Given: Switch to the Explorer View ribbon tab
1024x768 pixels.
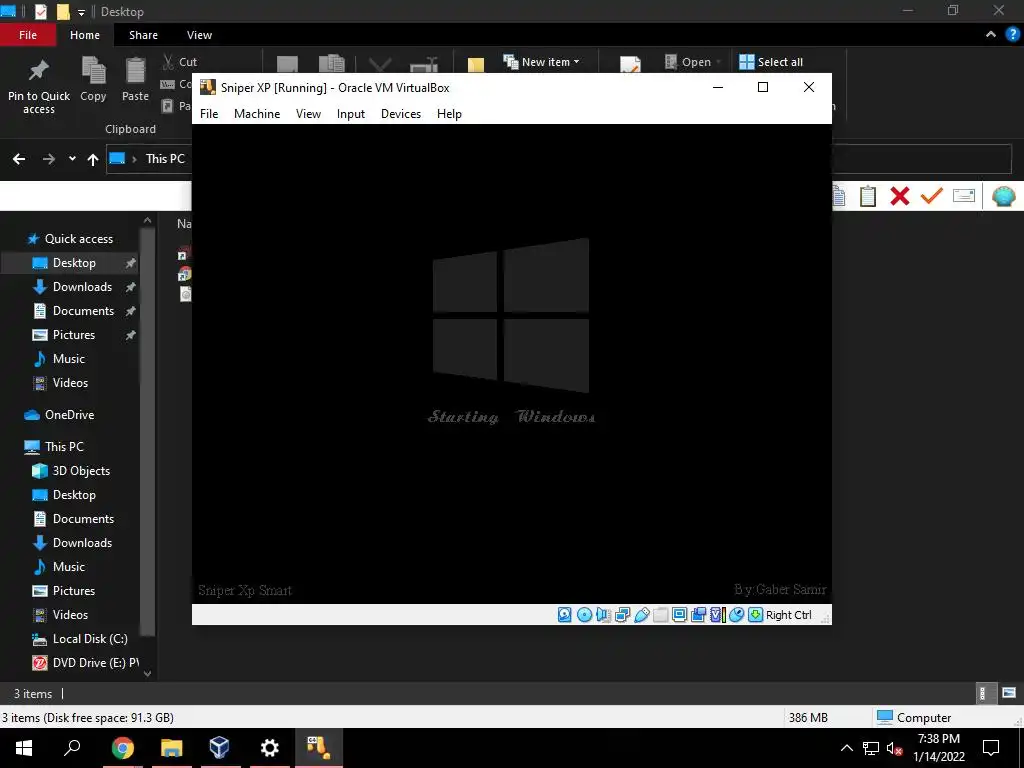Looking at the screenshot, I should tap(199, 35).
